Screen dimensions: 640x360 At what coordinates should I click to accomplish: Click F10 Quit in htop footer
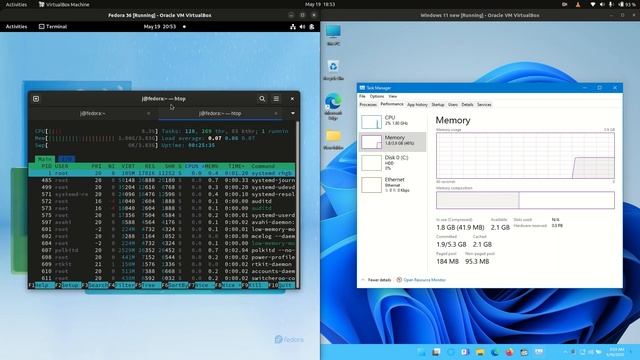click(282, 285)
